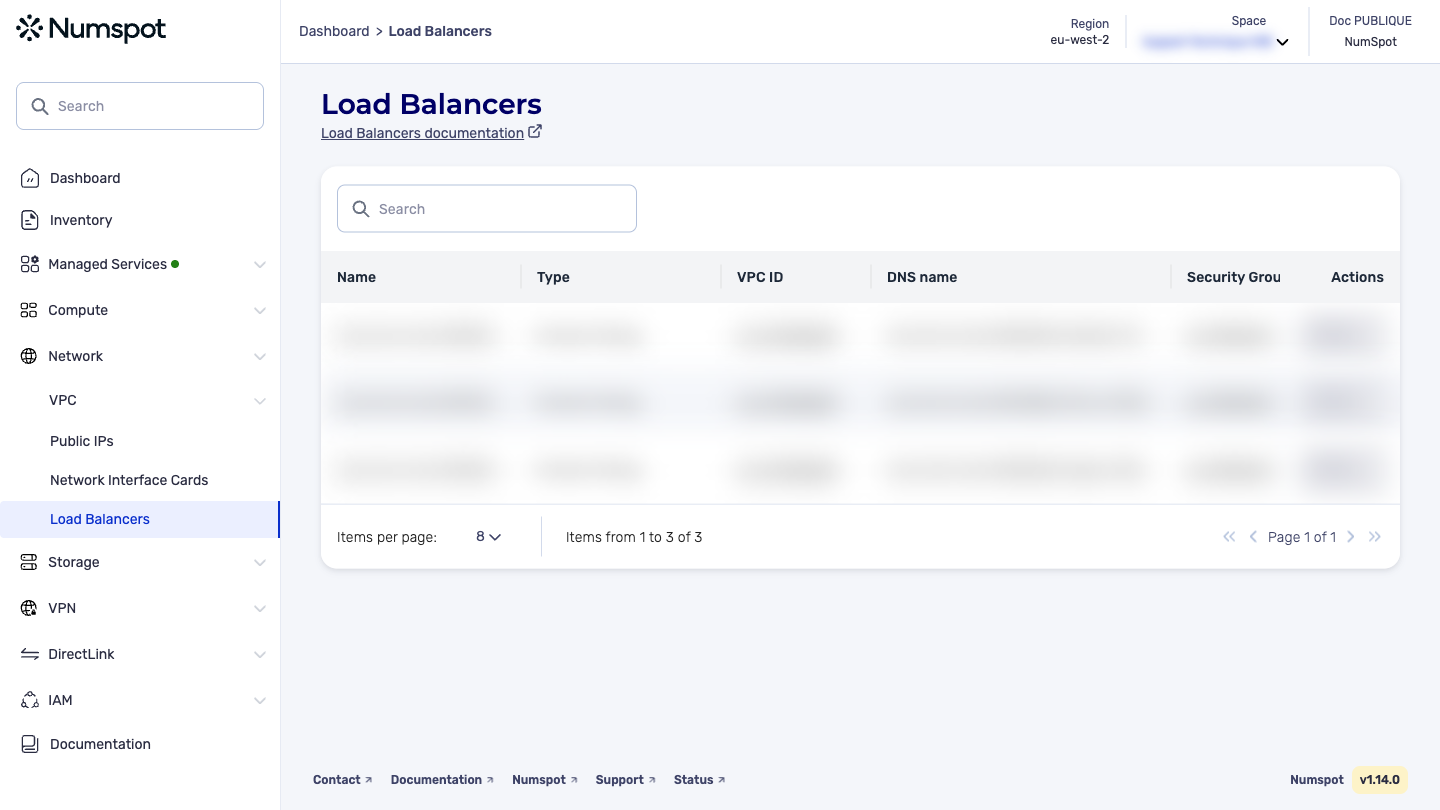The height and width of the screenshot is (810, 1440).
Task: Click the Documentation book icon in sidebar
Action: [x=30, y=744]
